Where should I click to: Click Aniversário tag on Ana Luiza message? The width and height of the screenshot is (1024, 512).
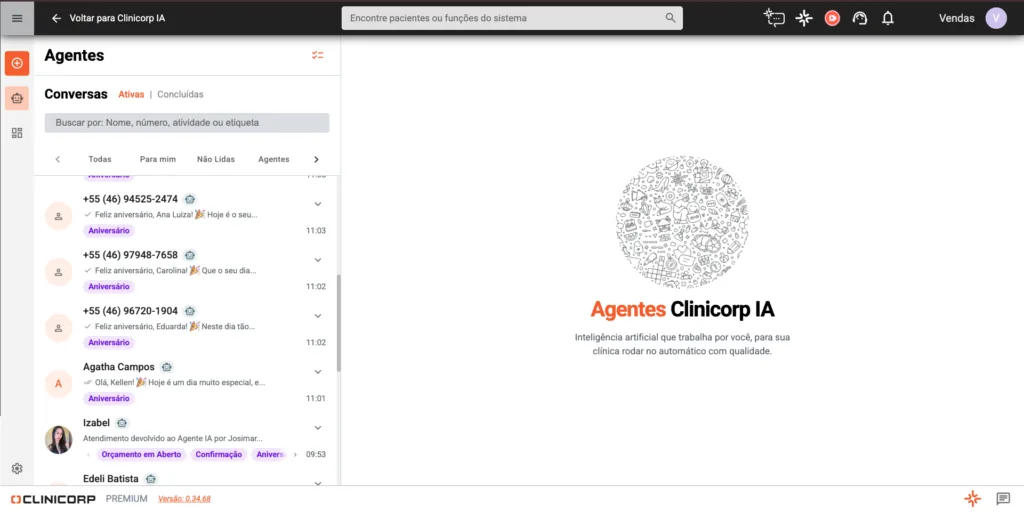(109, 231)
